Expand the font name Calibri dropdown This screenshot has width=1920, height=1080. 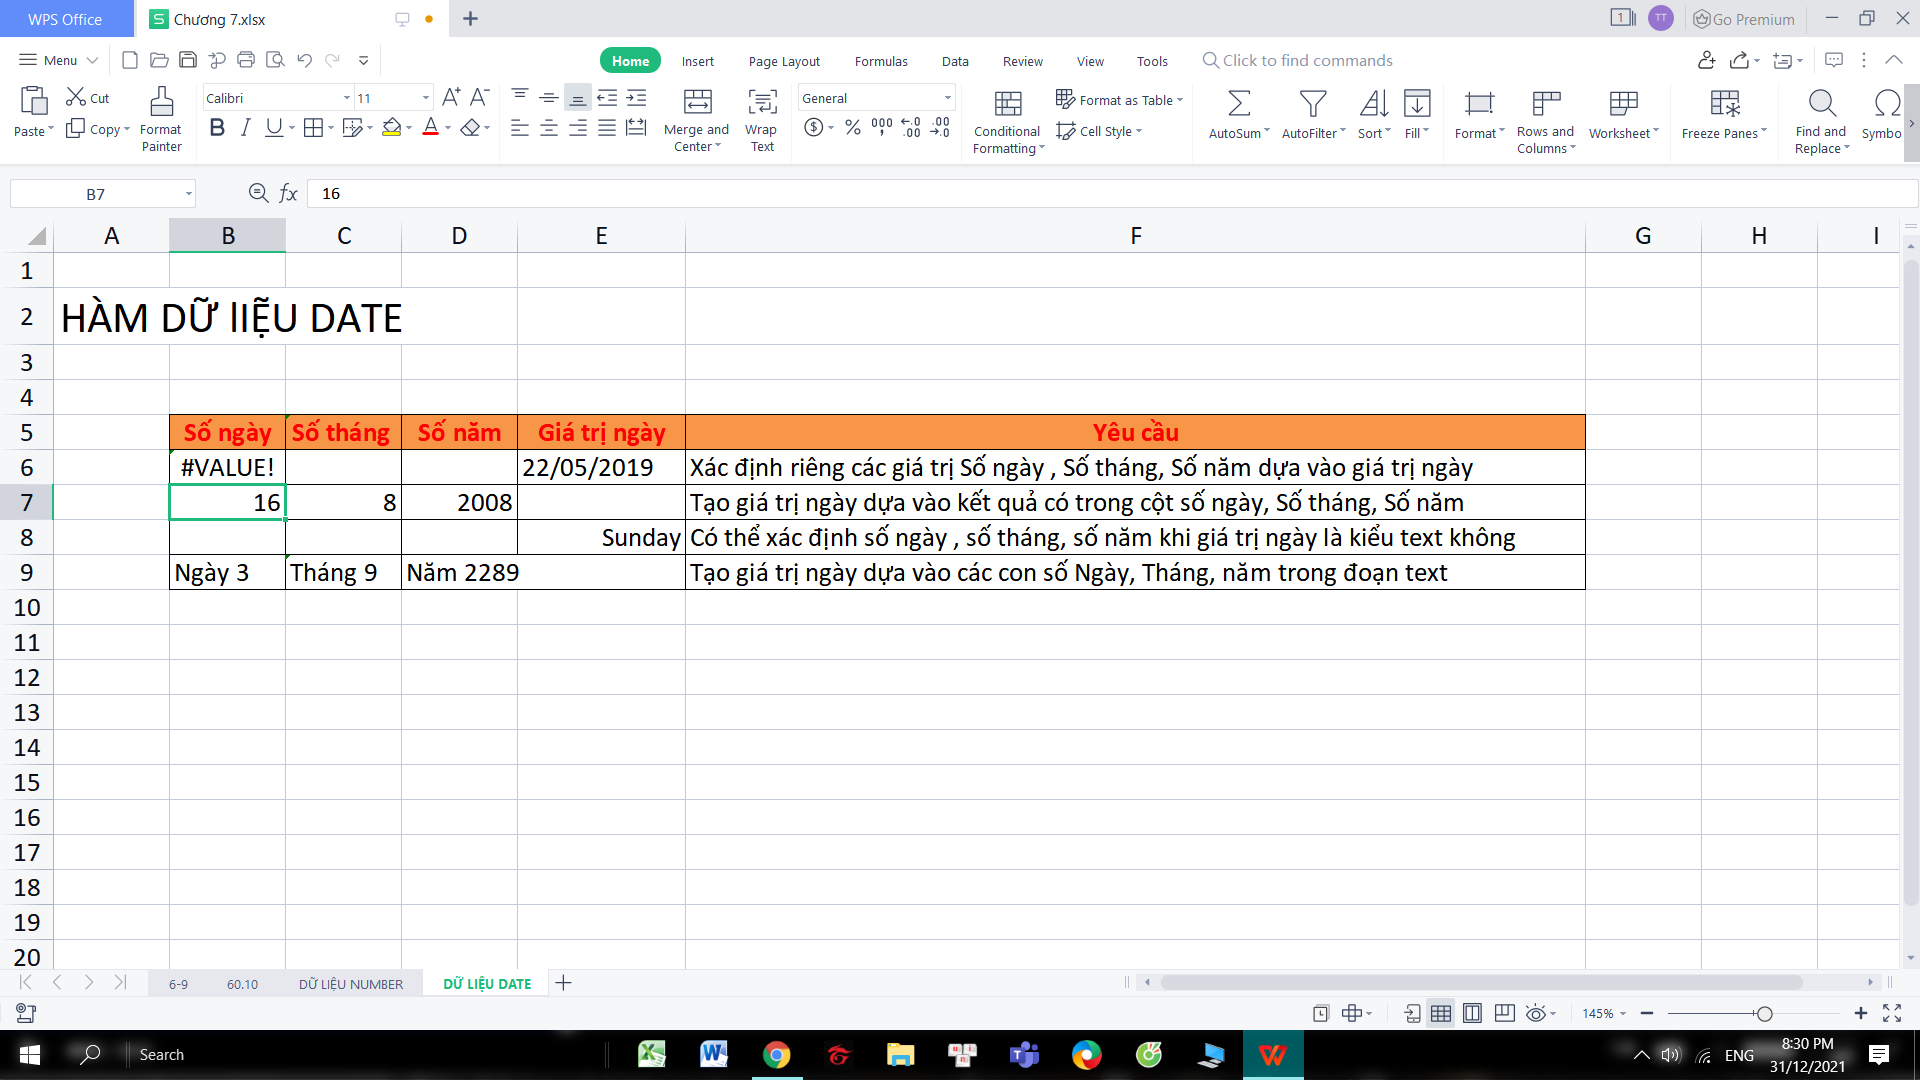pyautogui.click(x=347, y=98)
